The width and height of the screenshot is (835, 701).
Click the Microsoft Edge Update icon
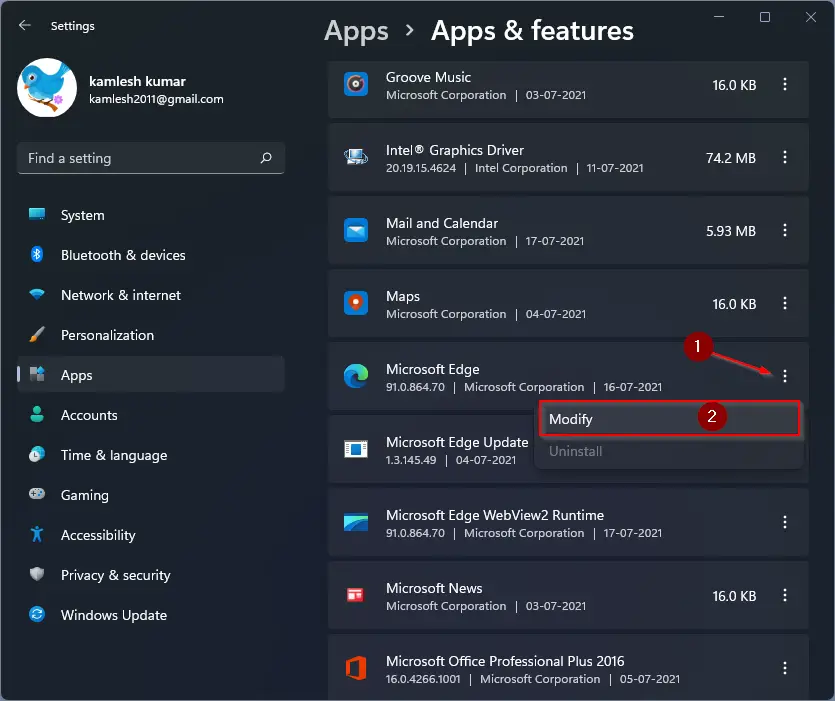pos(356,449)
